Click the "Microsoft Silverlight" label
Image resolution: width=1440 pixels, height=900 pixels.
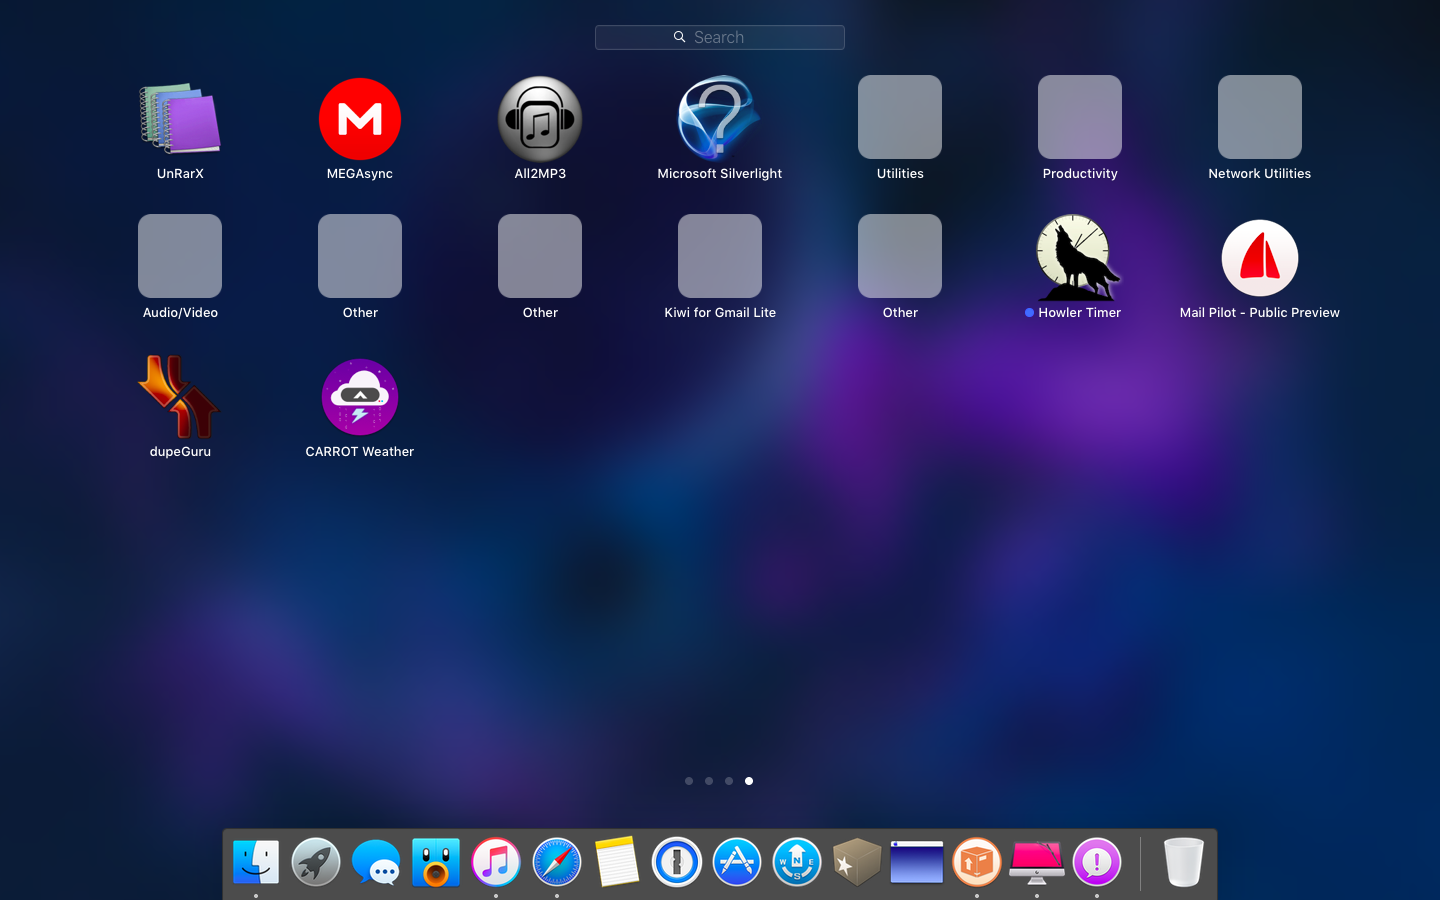click(x=720, y=174)
